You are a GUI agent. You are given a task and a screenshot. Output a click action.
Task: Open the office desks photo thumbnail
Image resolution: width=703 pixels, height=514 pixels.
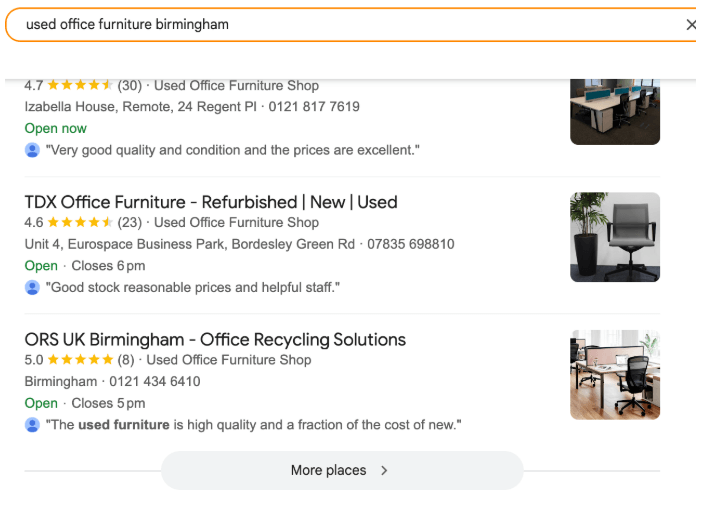point(614,110)
